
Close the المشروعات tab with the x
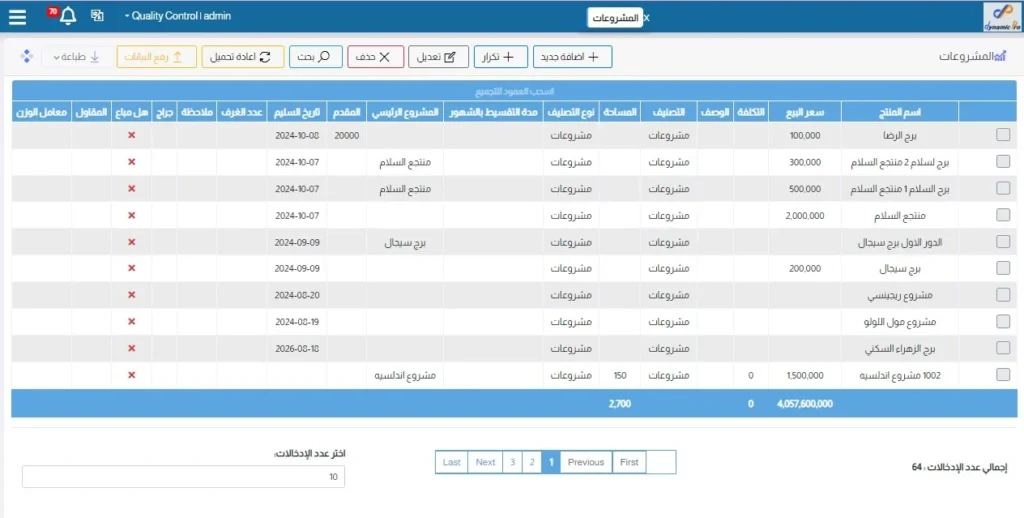(646, 18)
